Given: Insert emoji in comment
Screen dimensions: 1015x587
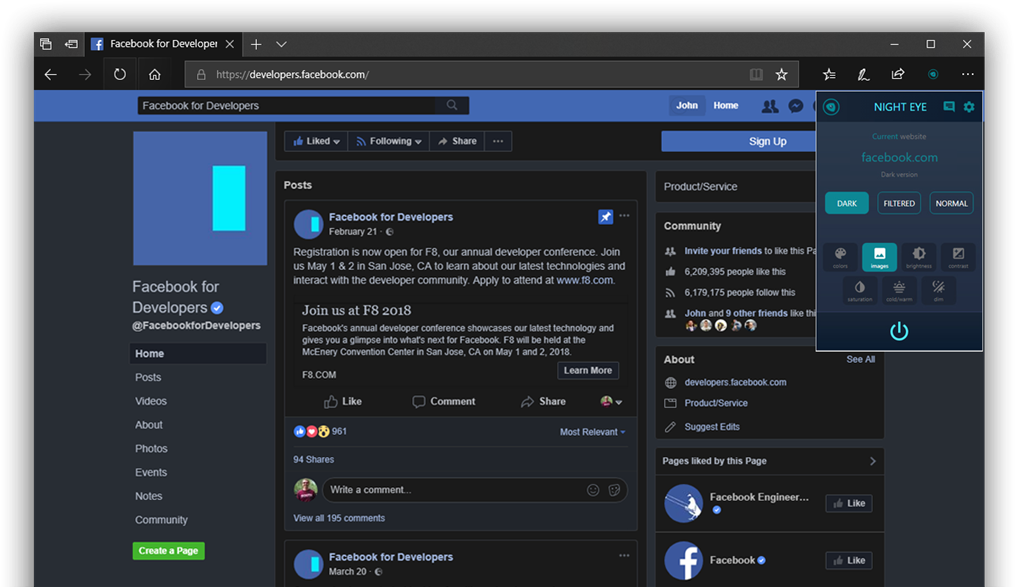Looking at the screenshot, I should pos(593,490).
